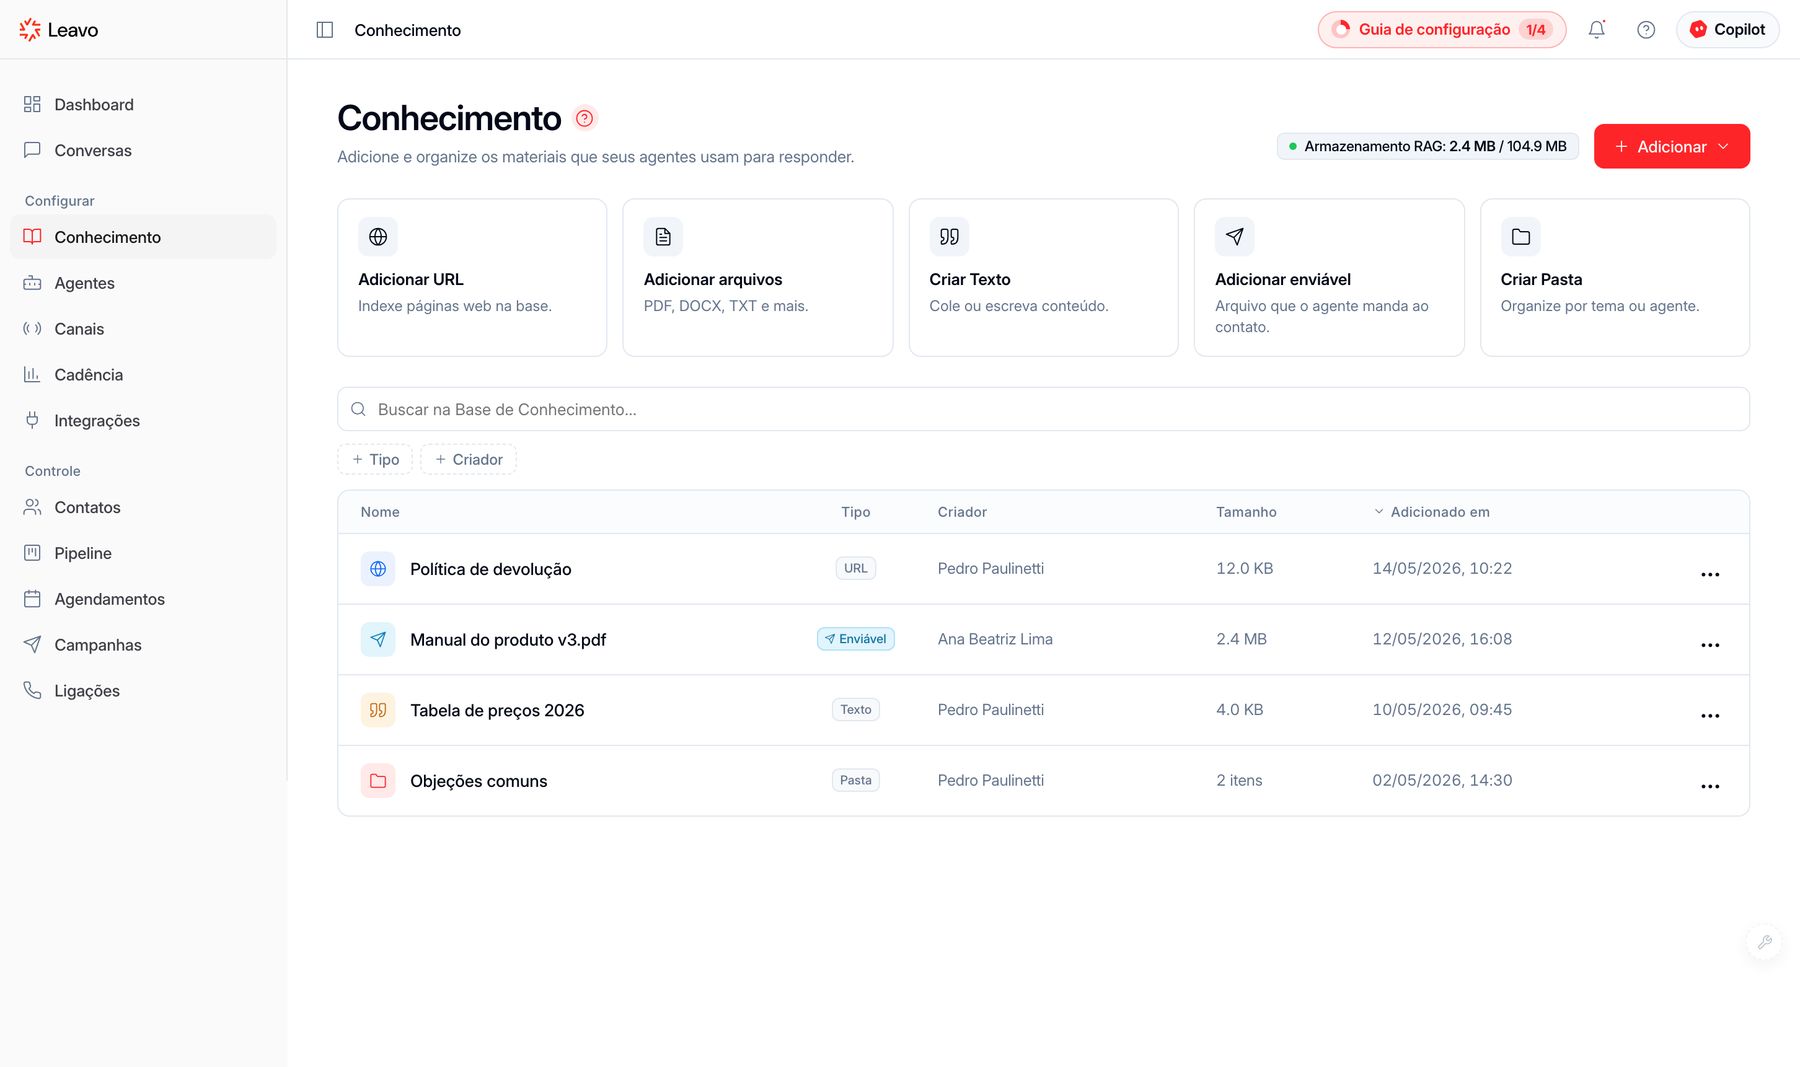Open Agendamentos in sidebar
This screenshot has height=1067, width=1800.
(143, 599)
